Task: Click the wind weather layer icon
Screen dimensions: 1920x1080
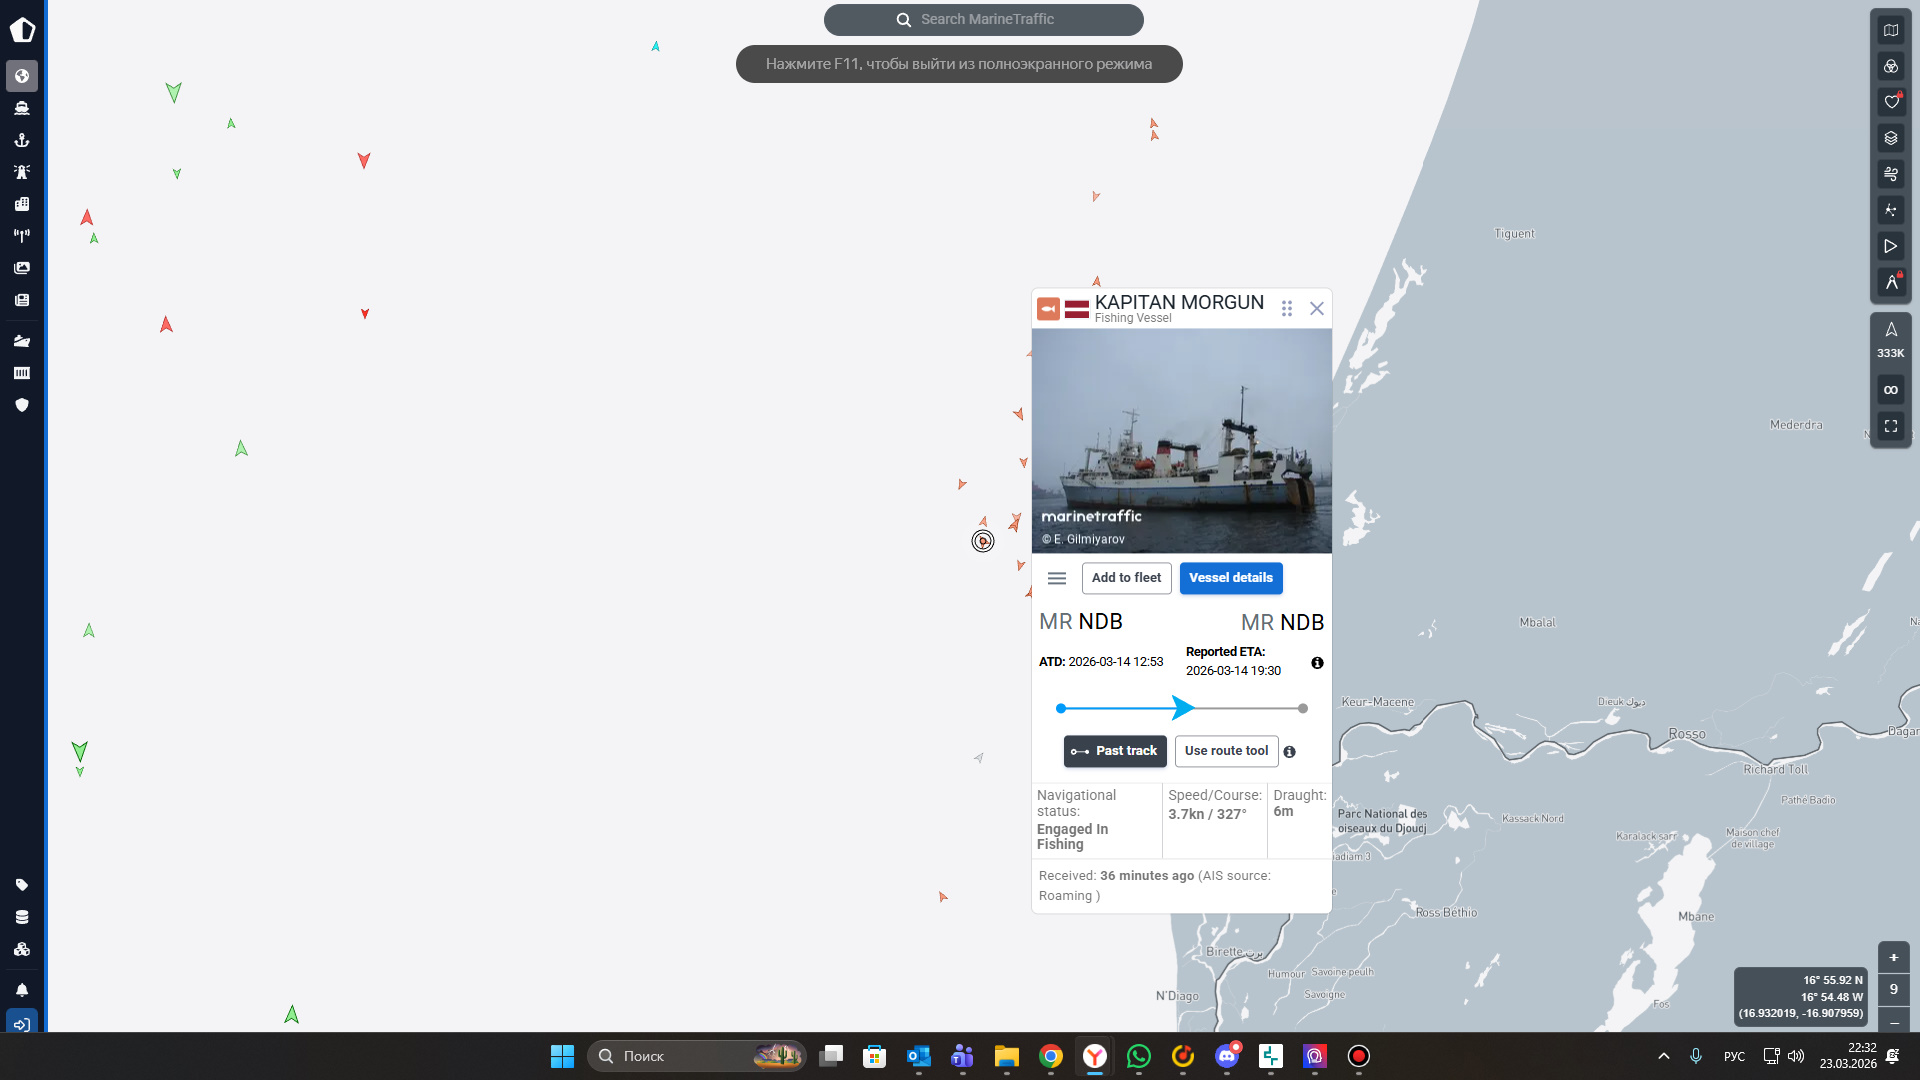Action: point(1890,174)
